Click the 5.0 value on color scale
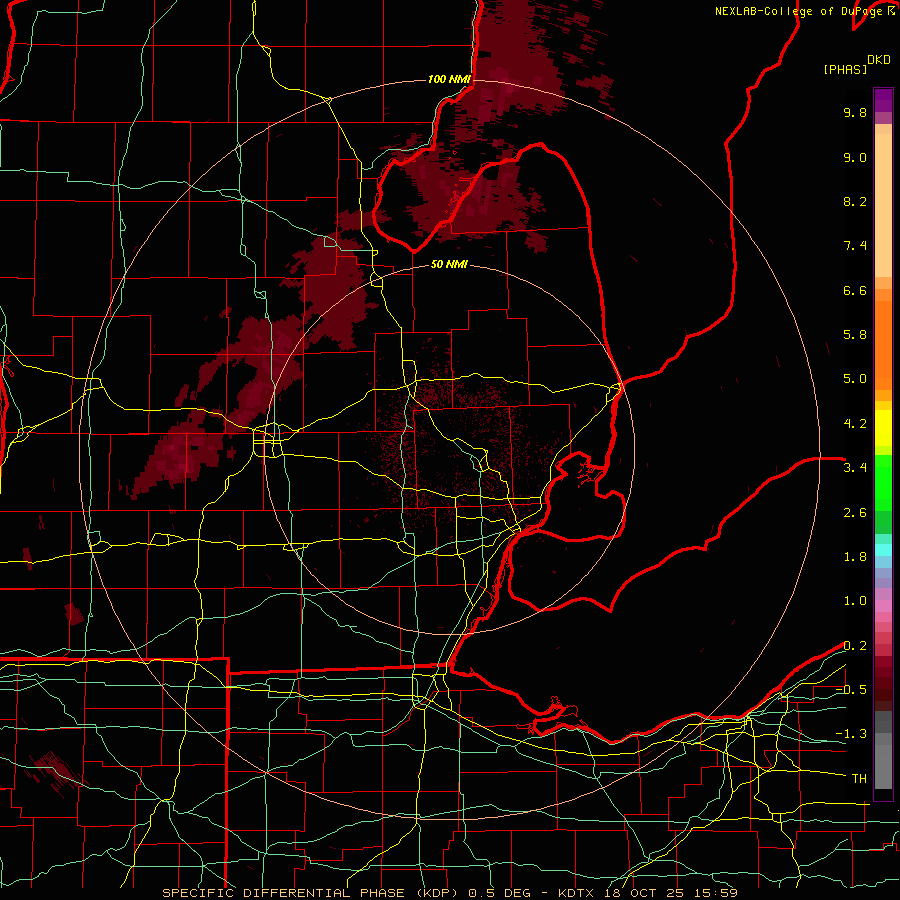 click(855, 379)
